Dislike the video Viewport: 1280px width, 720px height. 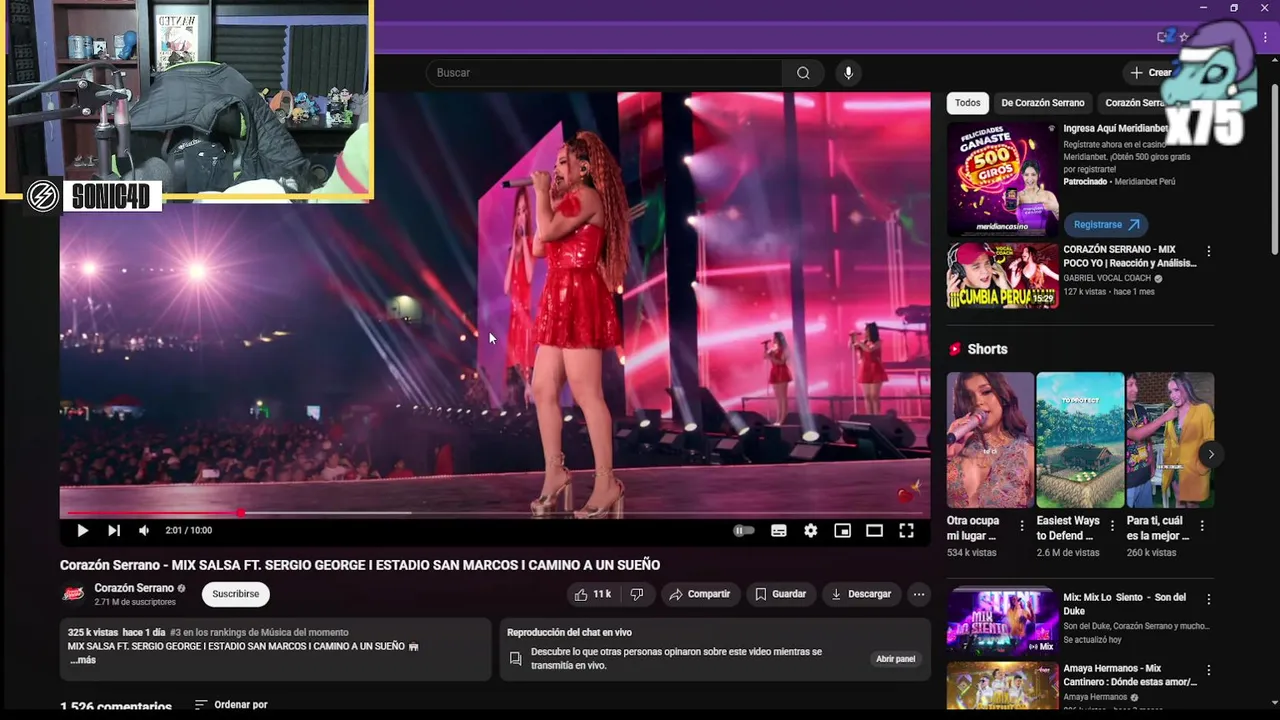pos(637,594)
